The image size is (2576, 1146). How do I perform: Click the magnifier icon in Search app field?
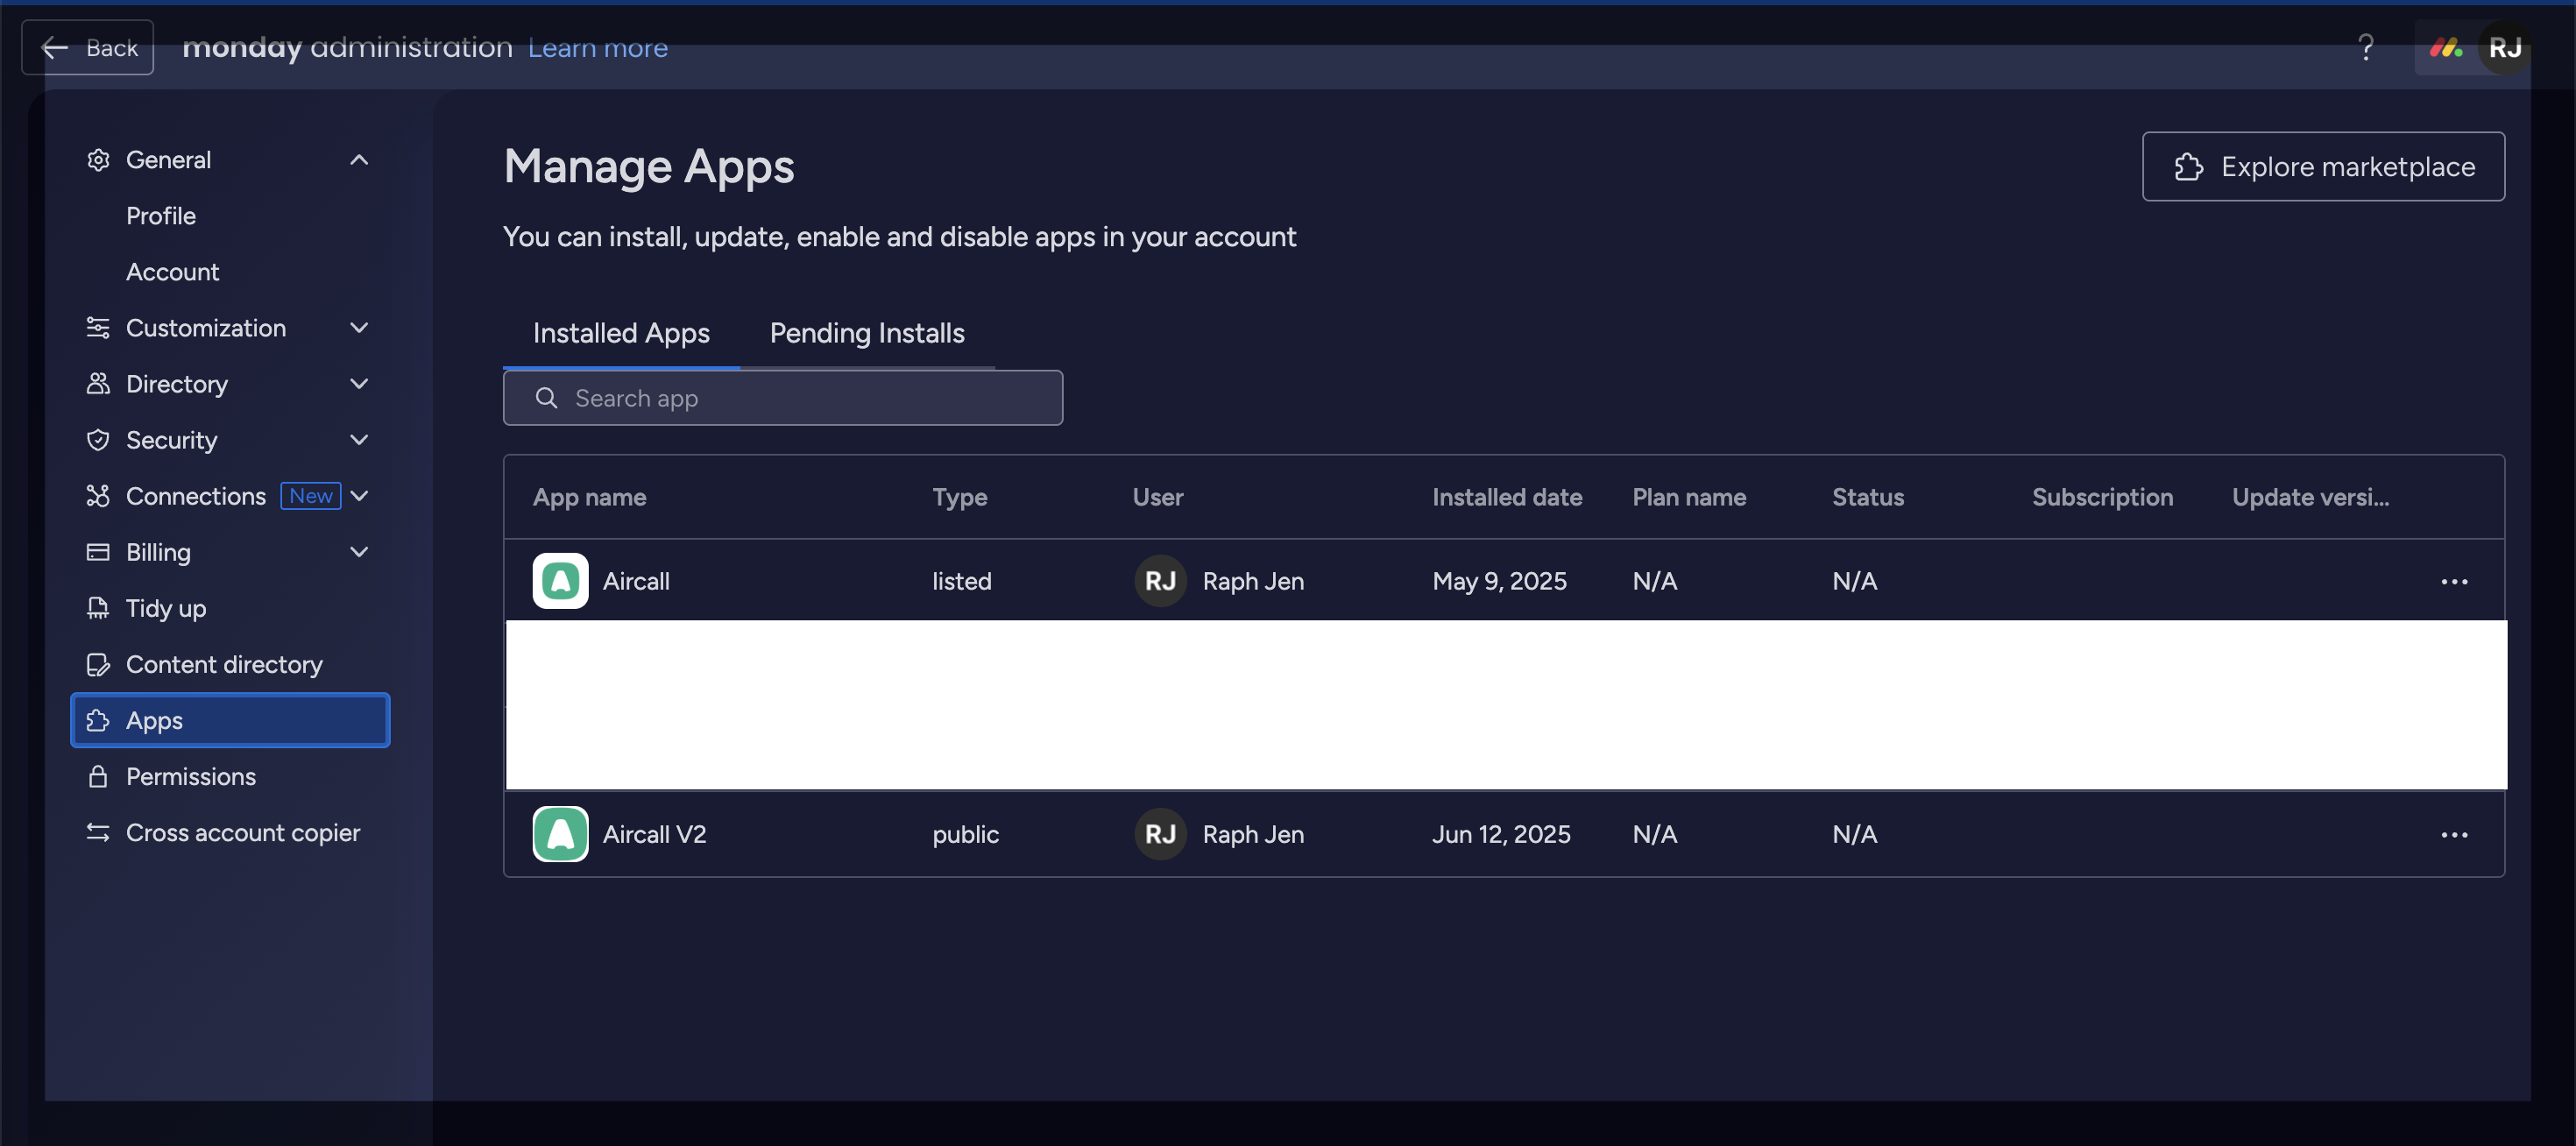click(546, 398)
